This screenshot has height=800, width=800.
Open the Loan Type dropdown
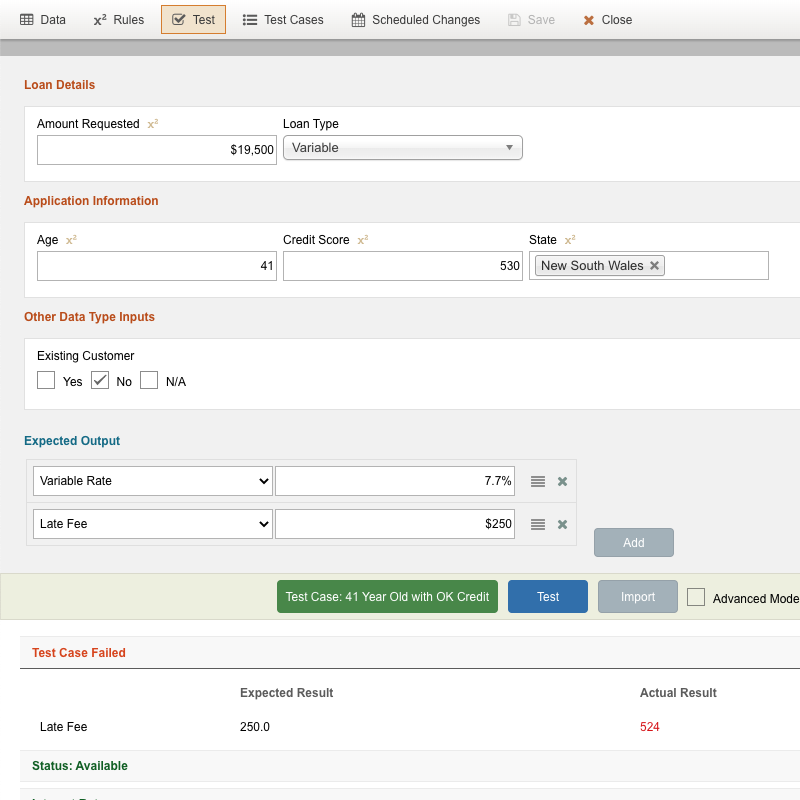click(x=403, y=147)
